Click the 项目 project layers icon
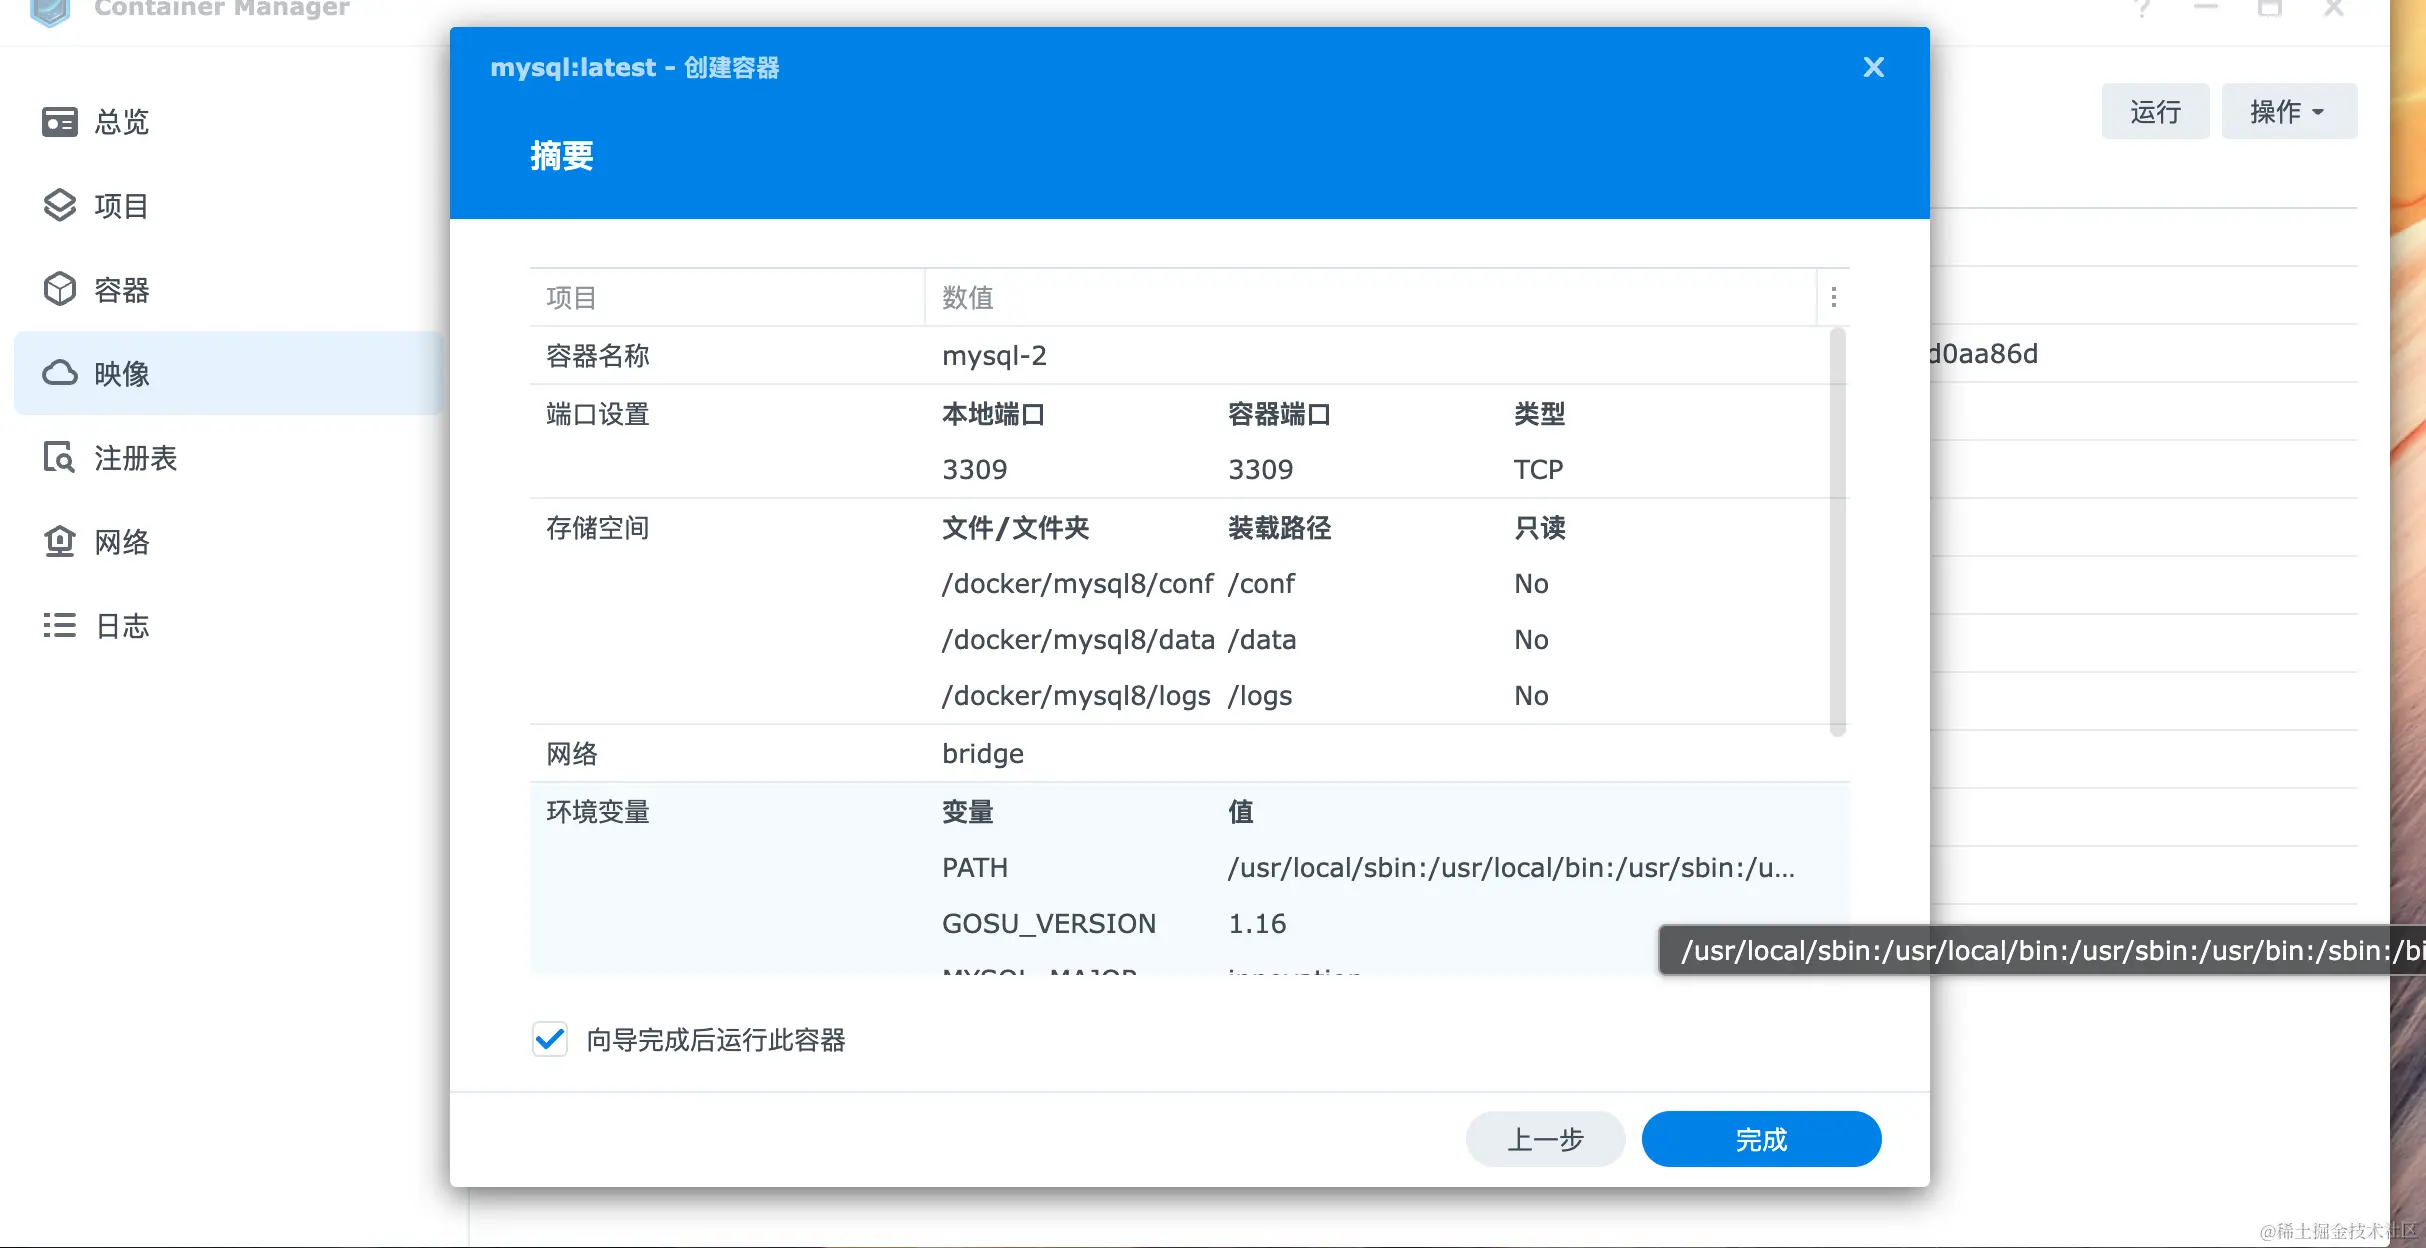 (x=59, y=206)
